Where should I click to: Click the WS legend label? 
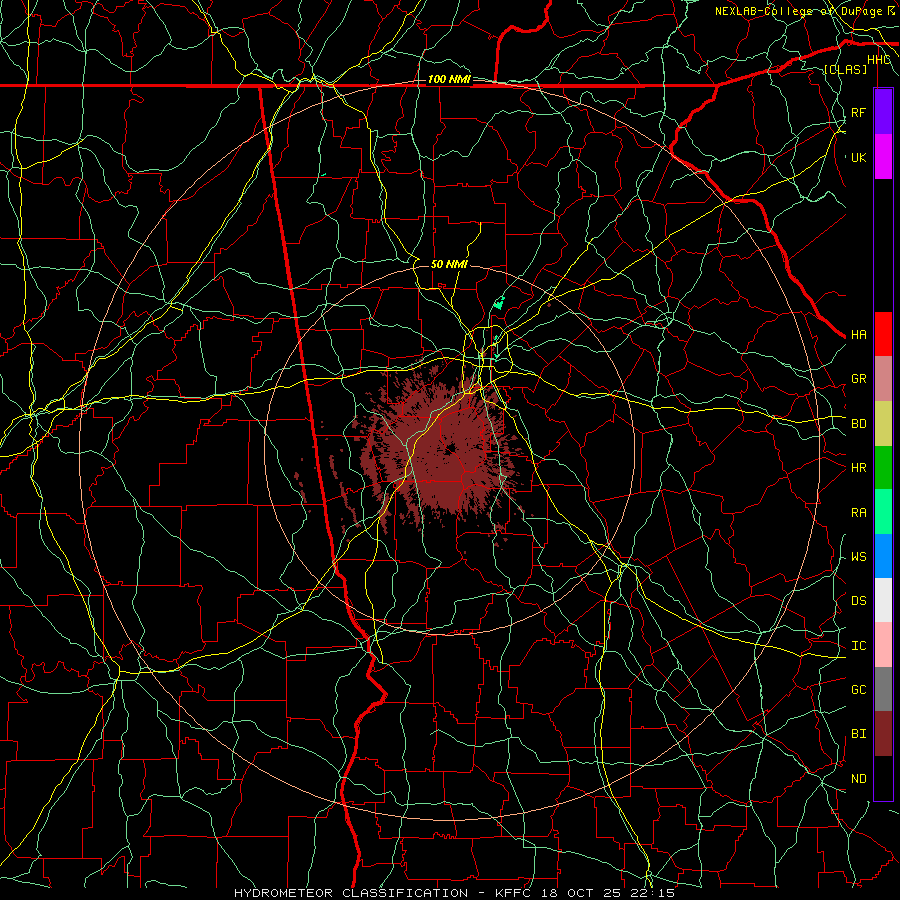coord(858,556)
